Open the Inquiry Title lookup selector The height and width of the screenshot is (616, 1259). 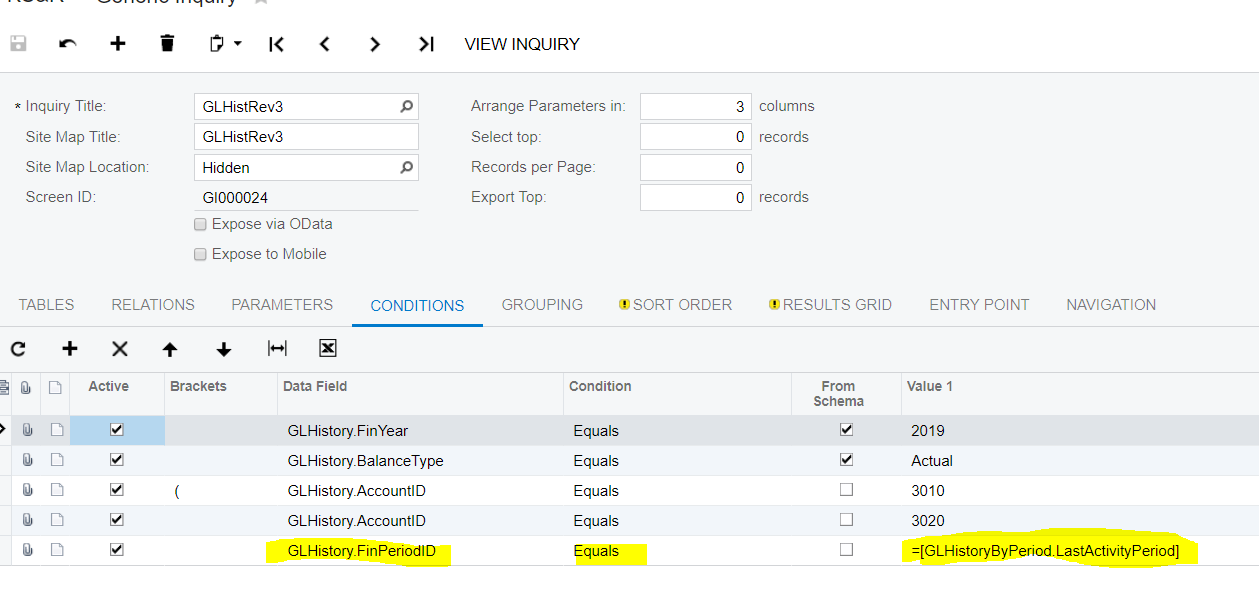click(x=406, y=107)
